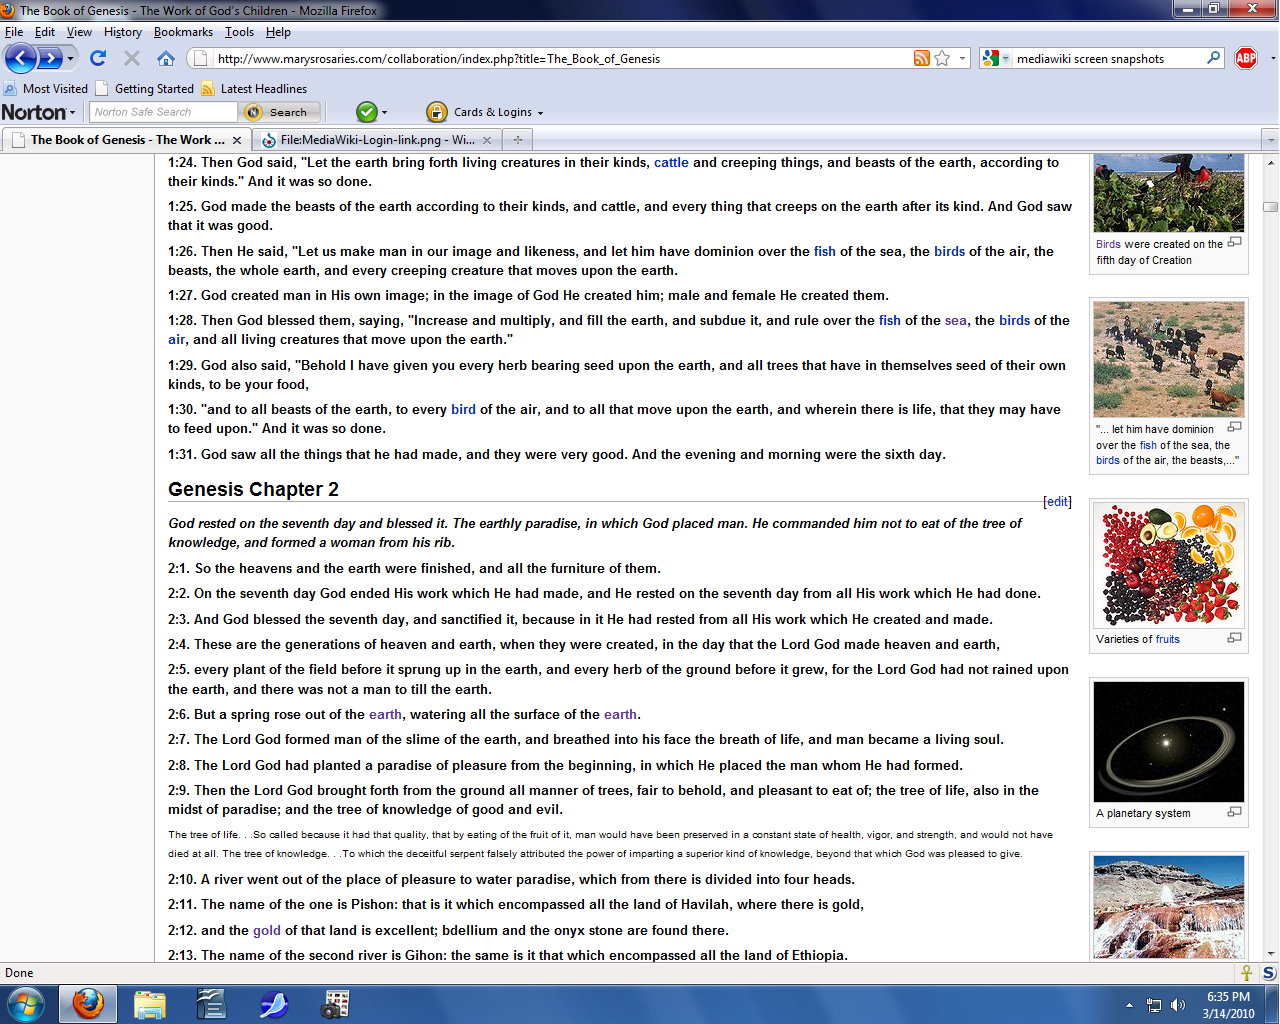This screenshot has height=1024, width=1280.
Task: Follow the 'cattle' link in verse 1:24
Action: (x=671, y=162)
